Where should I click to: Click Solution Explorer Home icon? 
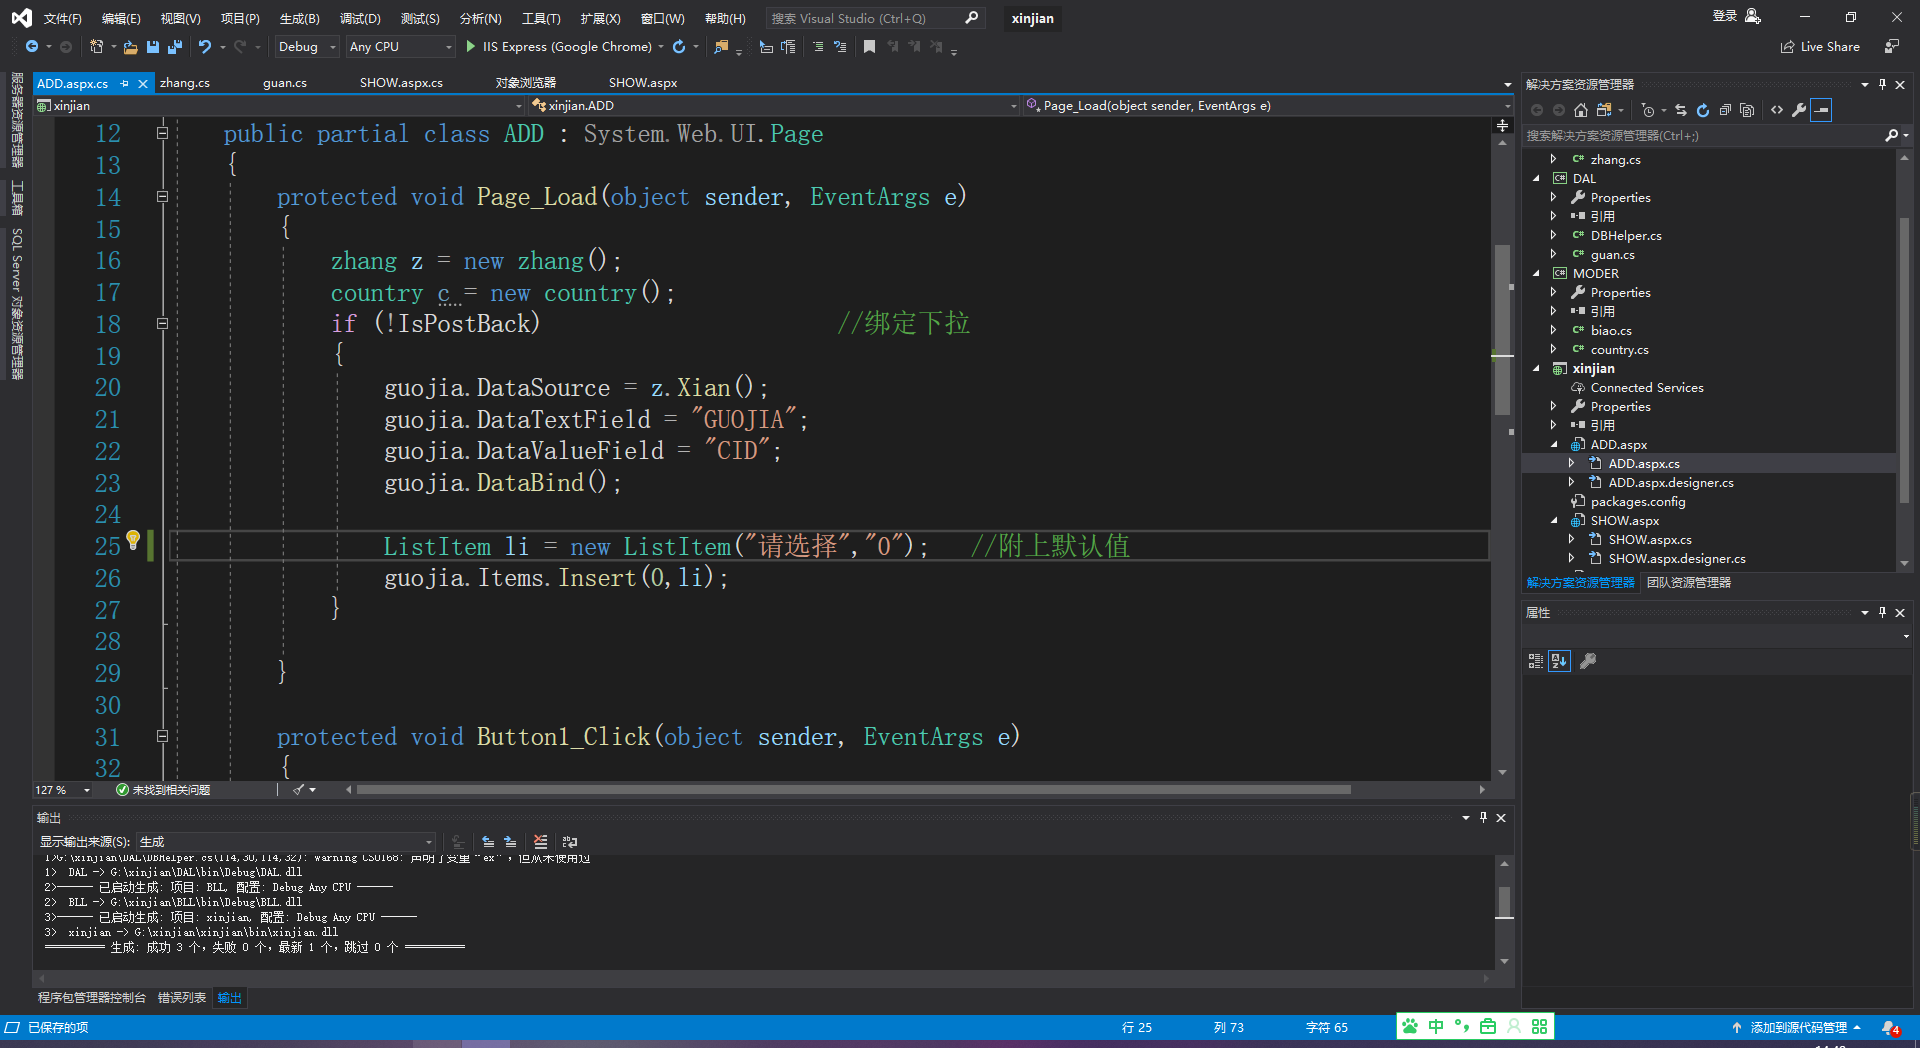1581,110
